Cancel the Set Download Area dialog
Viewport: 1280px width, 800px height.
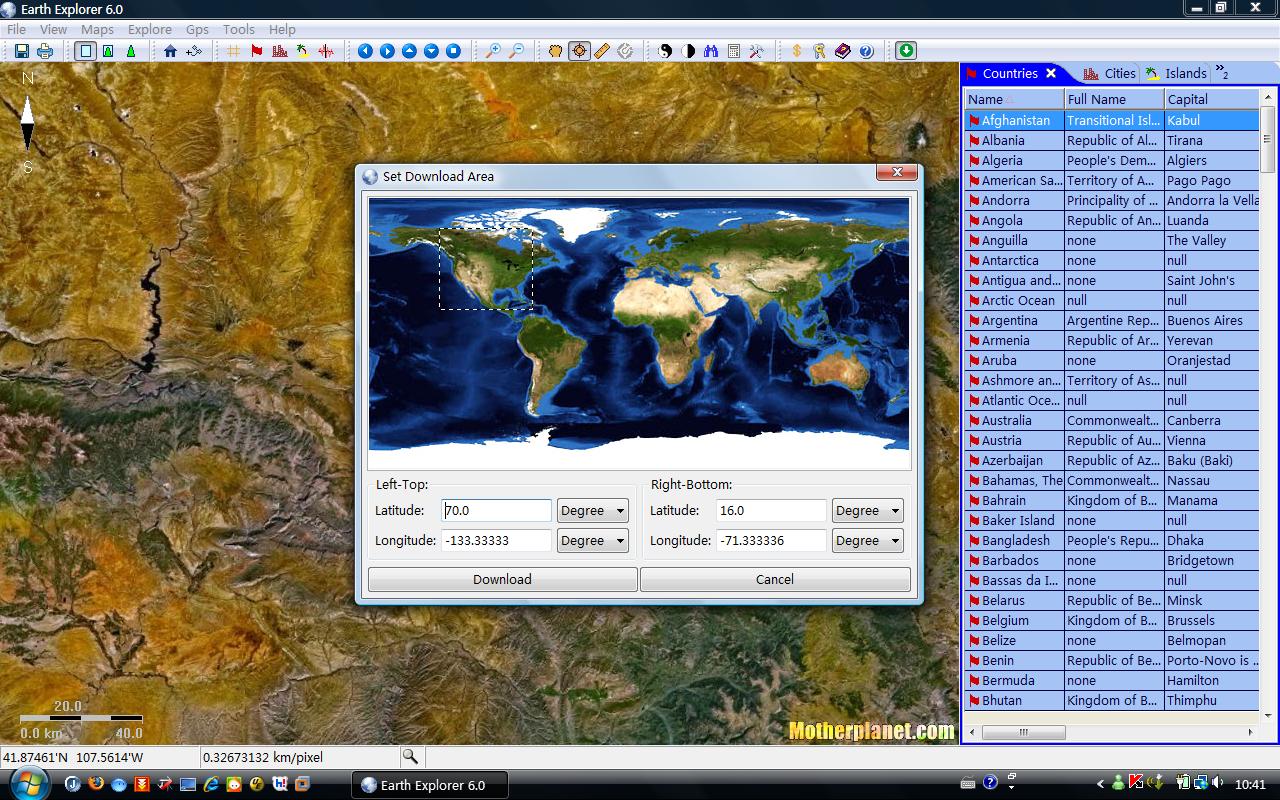click(774, 579)
